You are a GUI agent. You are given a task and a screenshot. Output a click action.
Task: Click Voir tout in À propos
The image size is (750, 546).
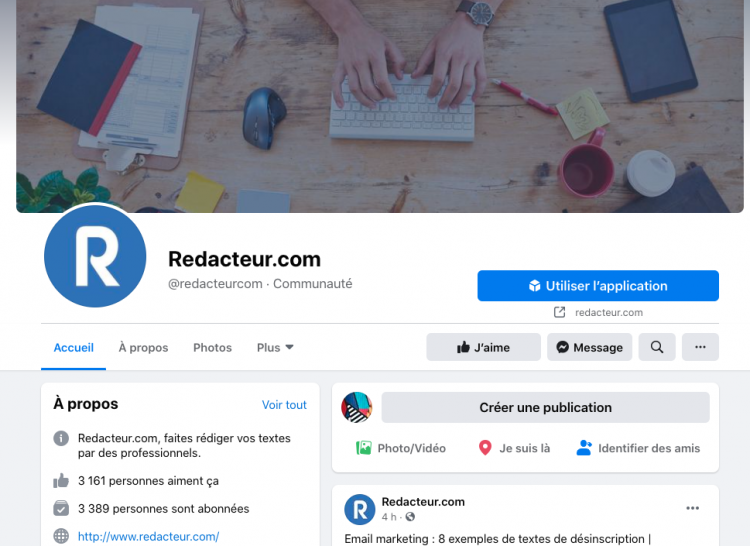[x=284, y=405]
